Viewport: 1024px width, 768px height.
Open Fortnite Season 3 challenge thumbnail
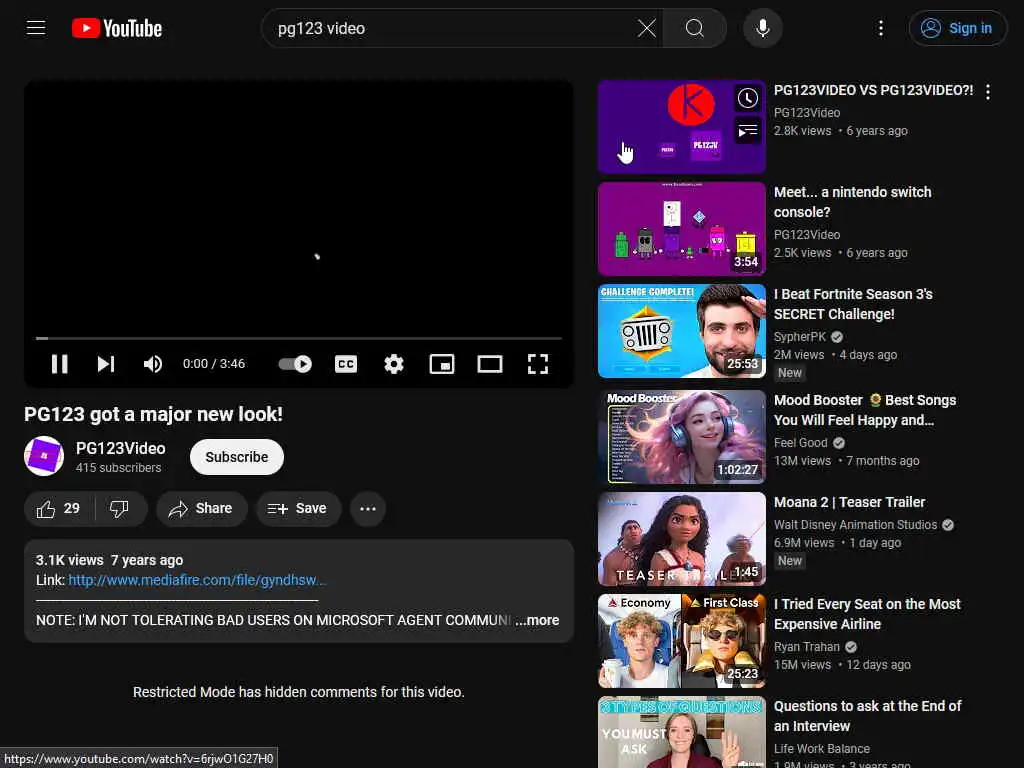[682, 330]
